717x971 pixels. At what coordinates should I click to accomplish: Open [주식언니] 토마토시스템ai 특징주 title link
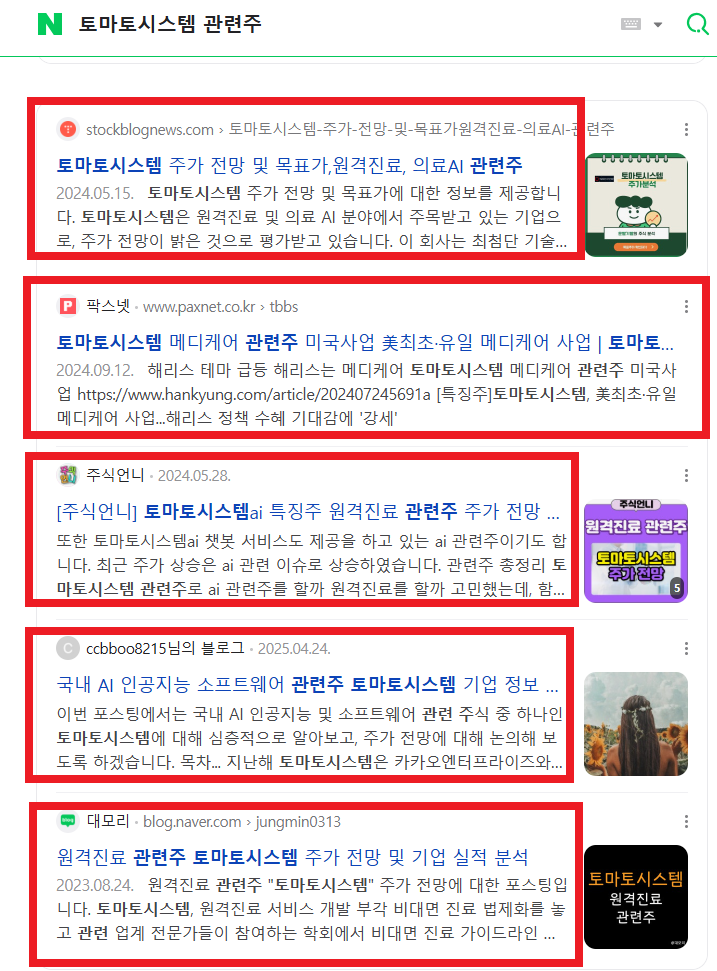point(308,512)
